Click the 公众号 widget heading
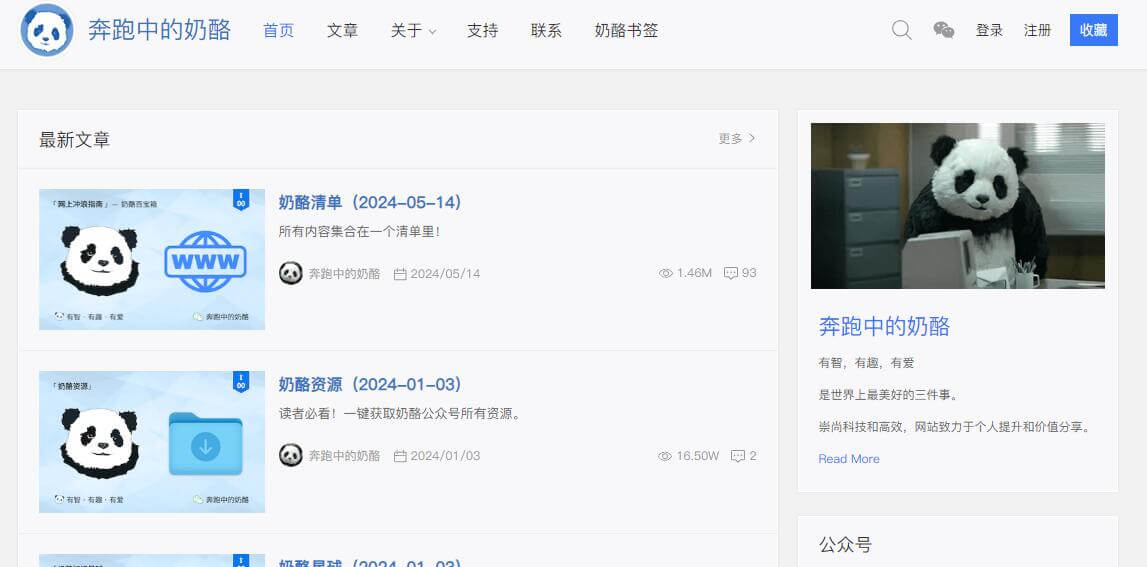This screenshot has height=567, width=1147. tap(846, 544)
